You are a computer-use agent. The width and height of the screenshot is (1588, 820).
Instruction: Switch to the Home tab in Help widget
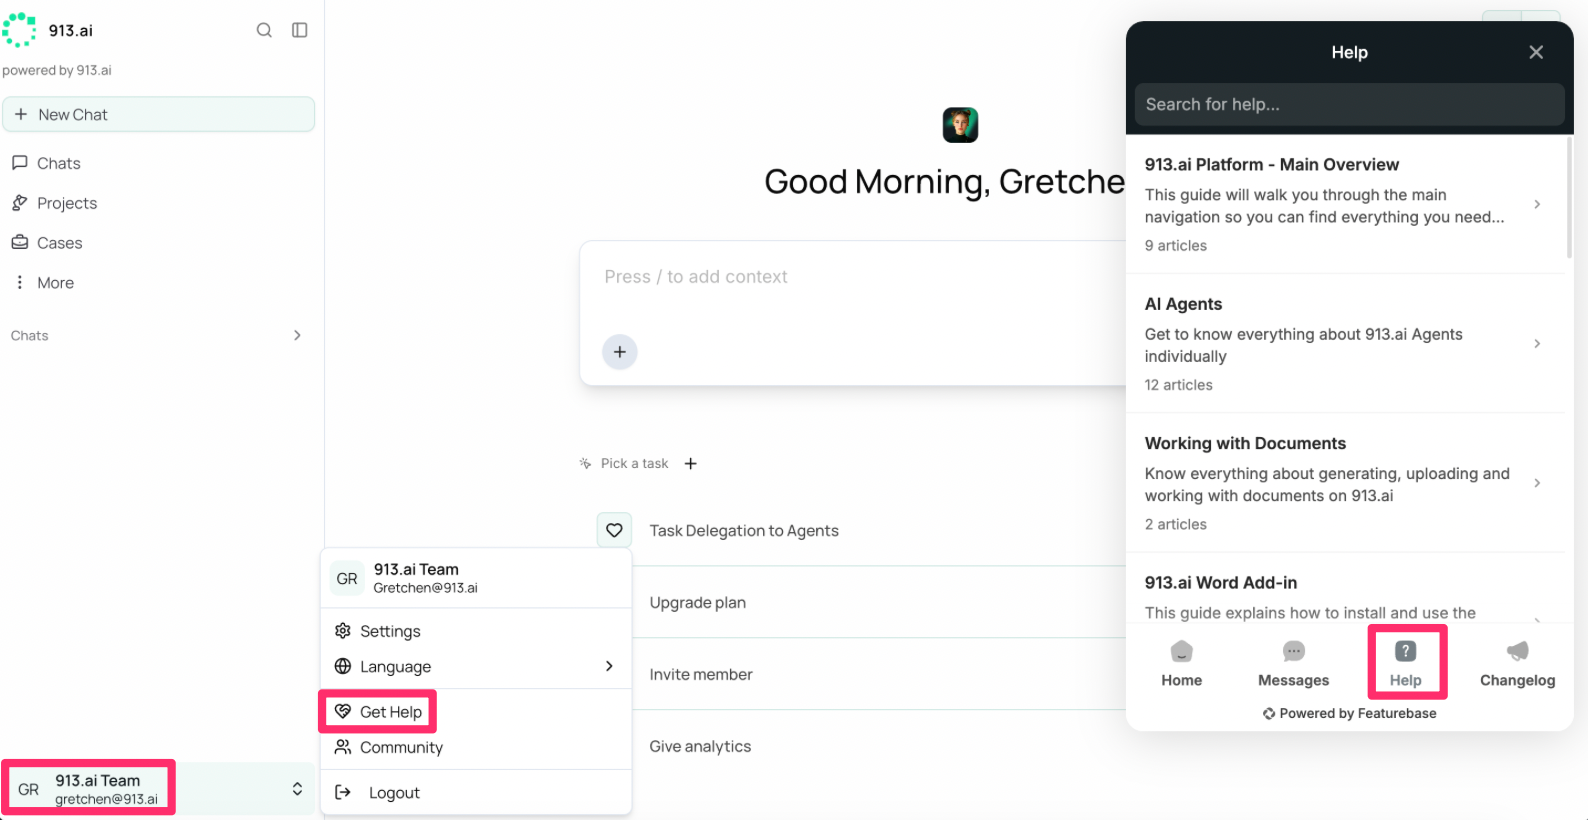click(x=1181, y=664)
